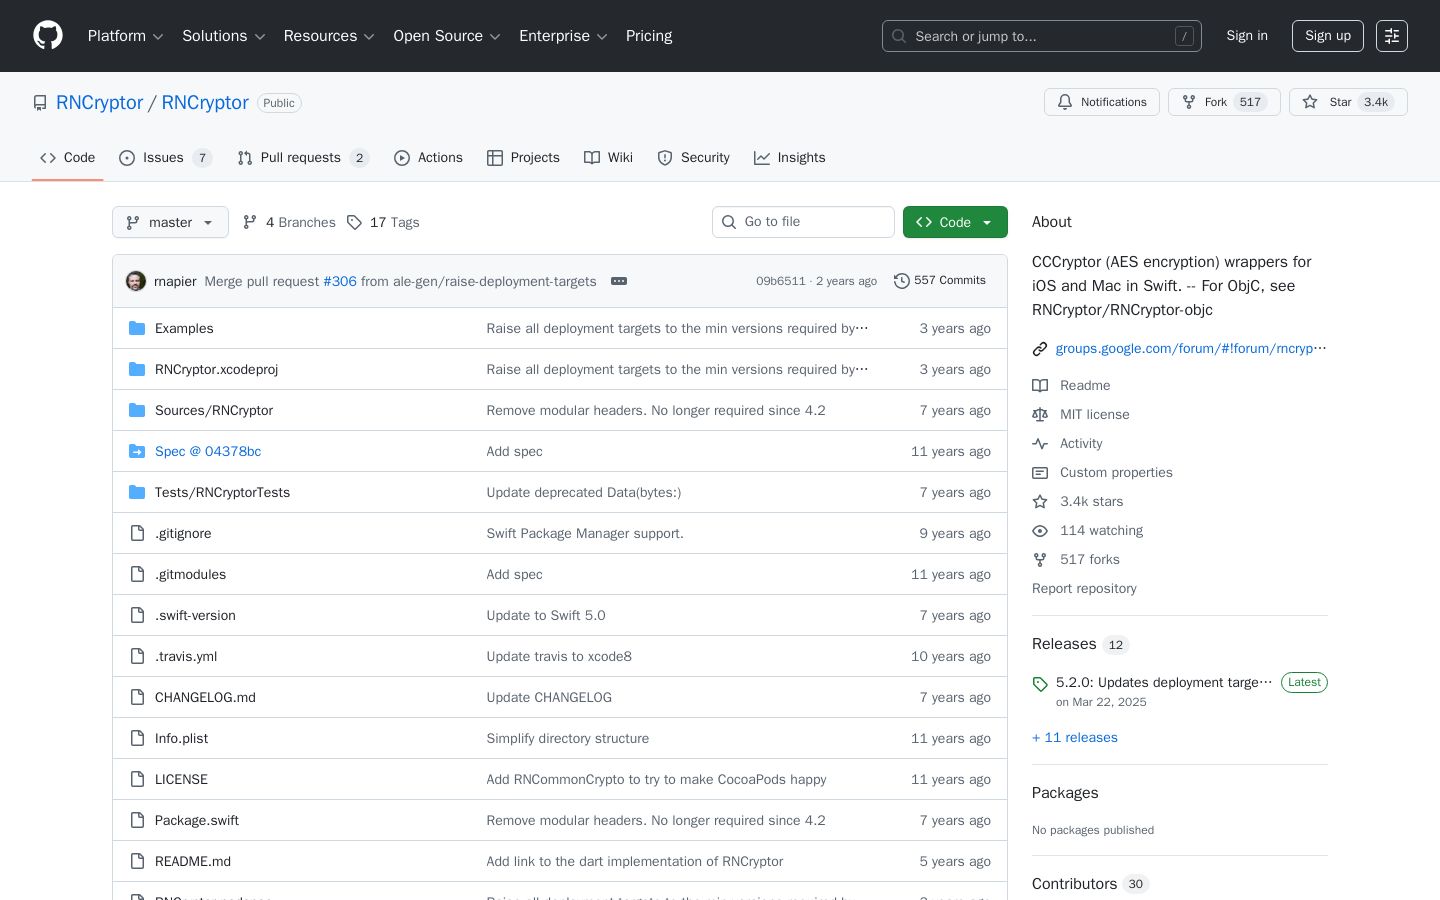
Task: Open the Projects tab
Action: pos(523,158)
